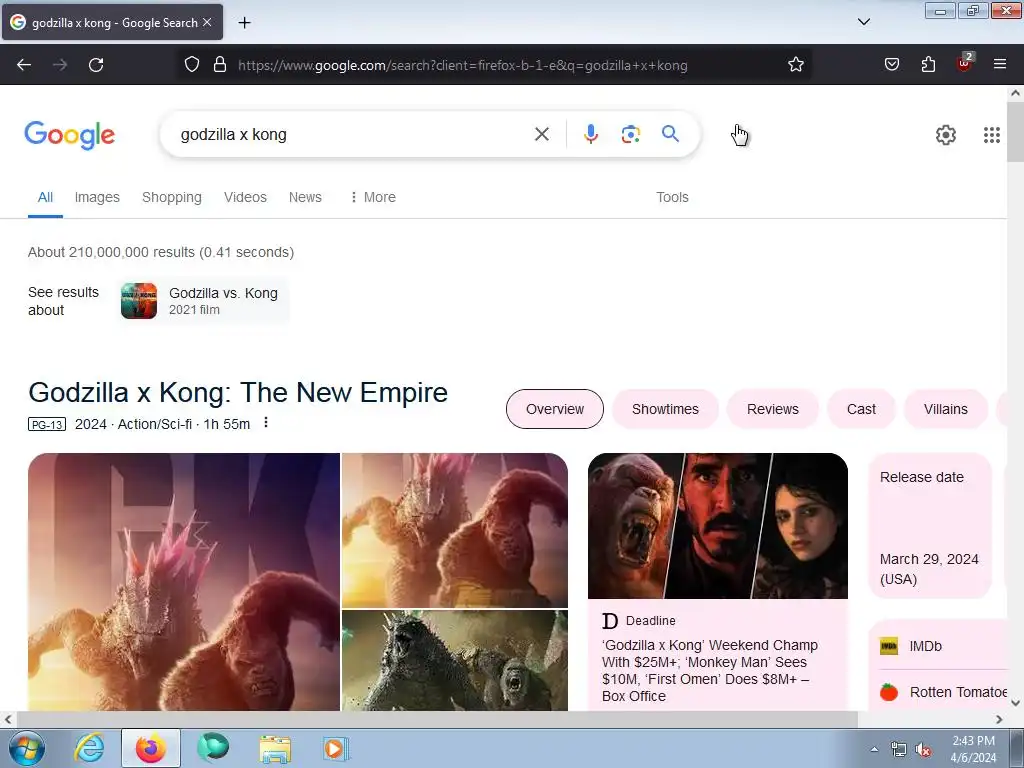The height and width of the screenshot is (768, 1024).
Task: Clear the search query with the X icon
Action: [541, 134]
